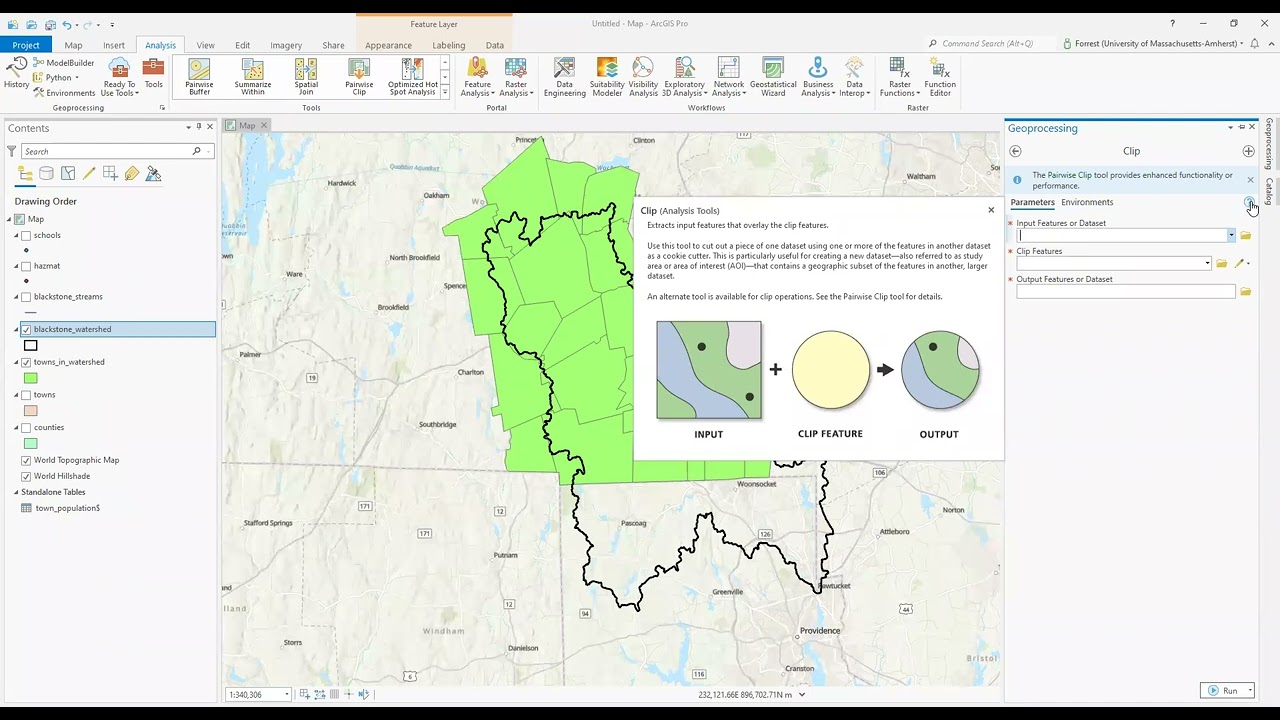Open the Spatial Join tool
Viewport: 1280px width, 720px height.
pos(306,77)
